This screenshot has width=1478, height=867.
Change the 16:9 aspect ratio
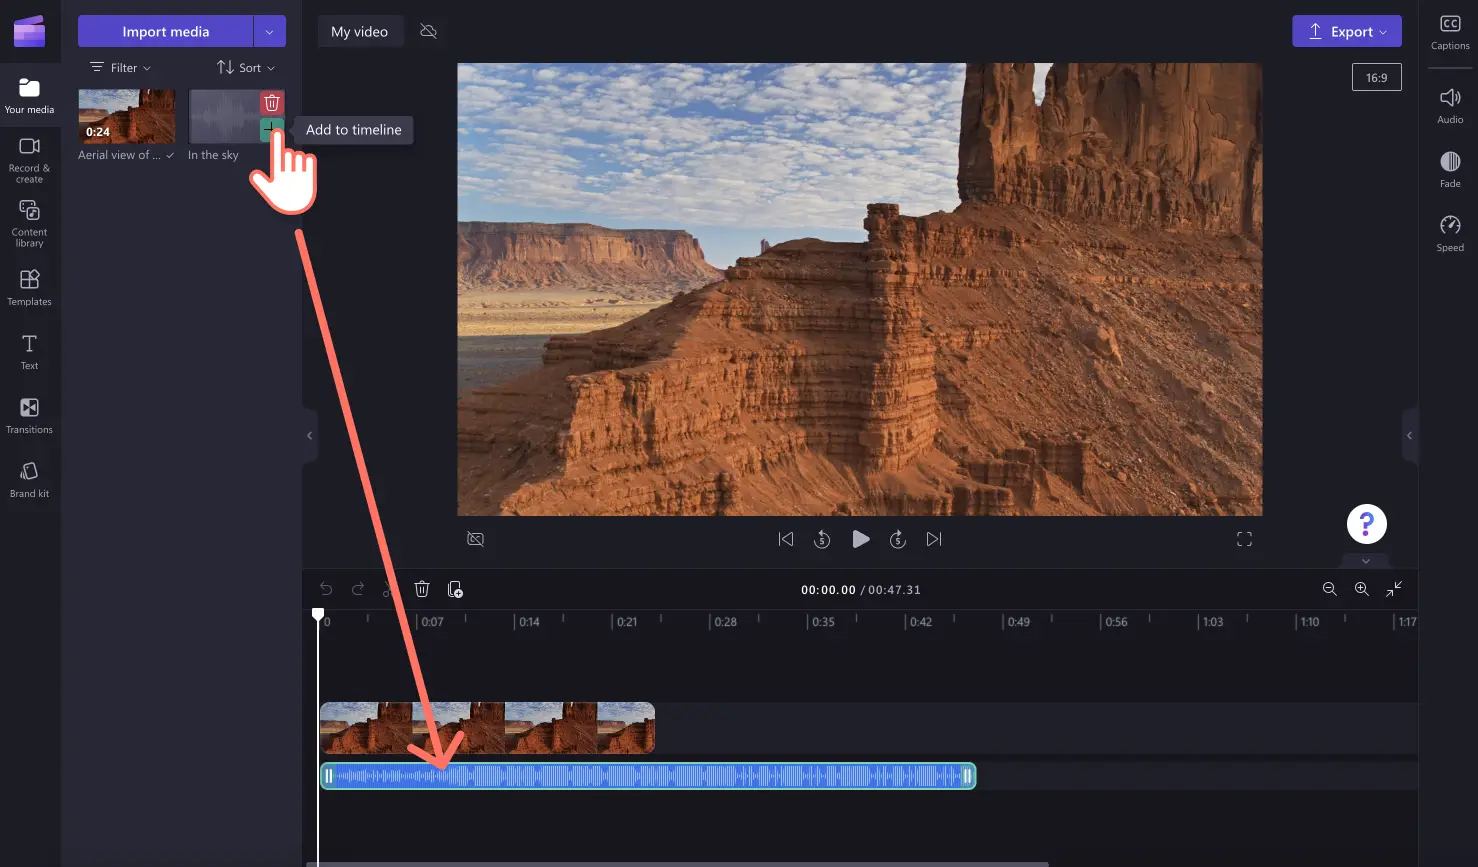click(1376, 77)
